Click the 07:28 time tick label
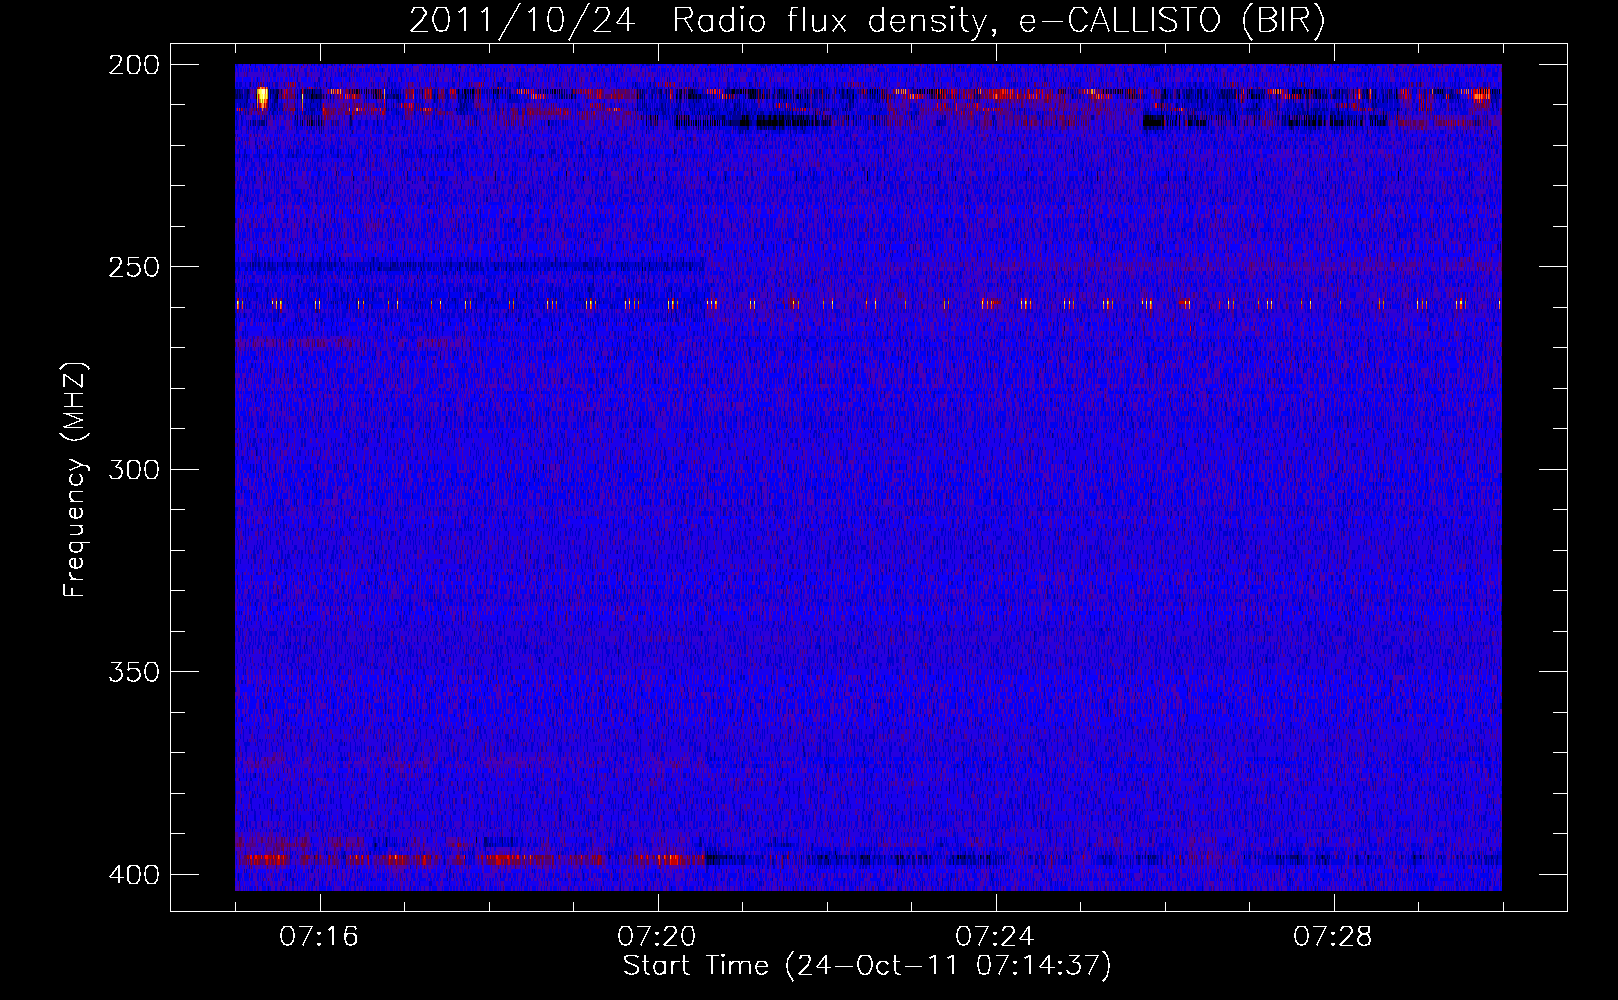Screen dimensions: 1618x1000 pyautogui.click(x=1333, y=937)
